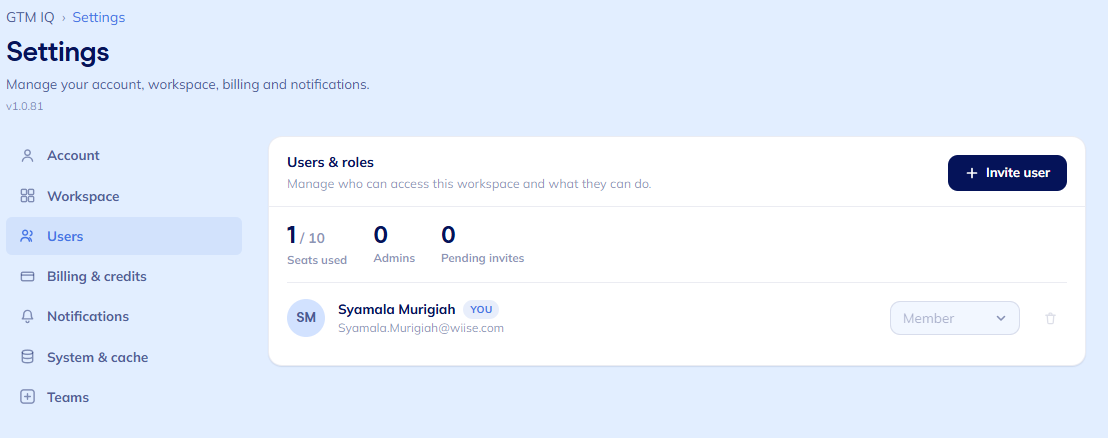Click the SM avatar circle

point(306,318)
